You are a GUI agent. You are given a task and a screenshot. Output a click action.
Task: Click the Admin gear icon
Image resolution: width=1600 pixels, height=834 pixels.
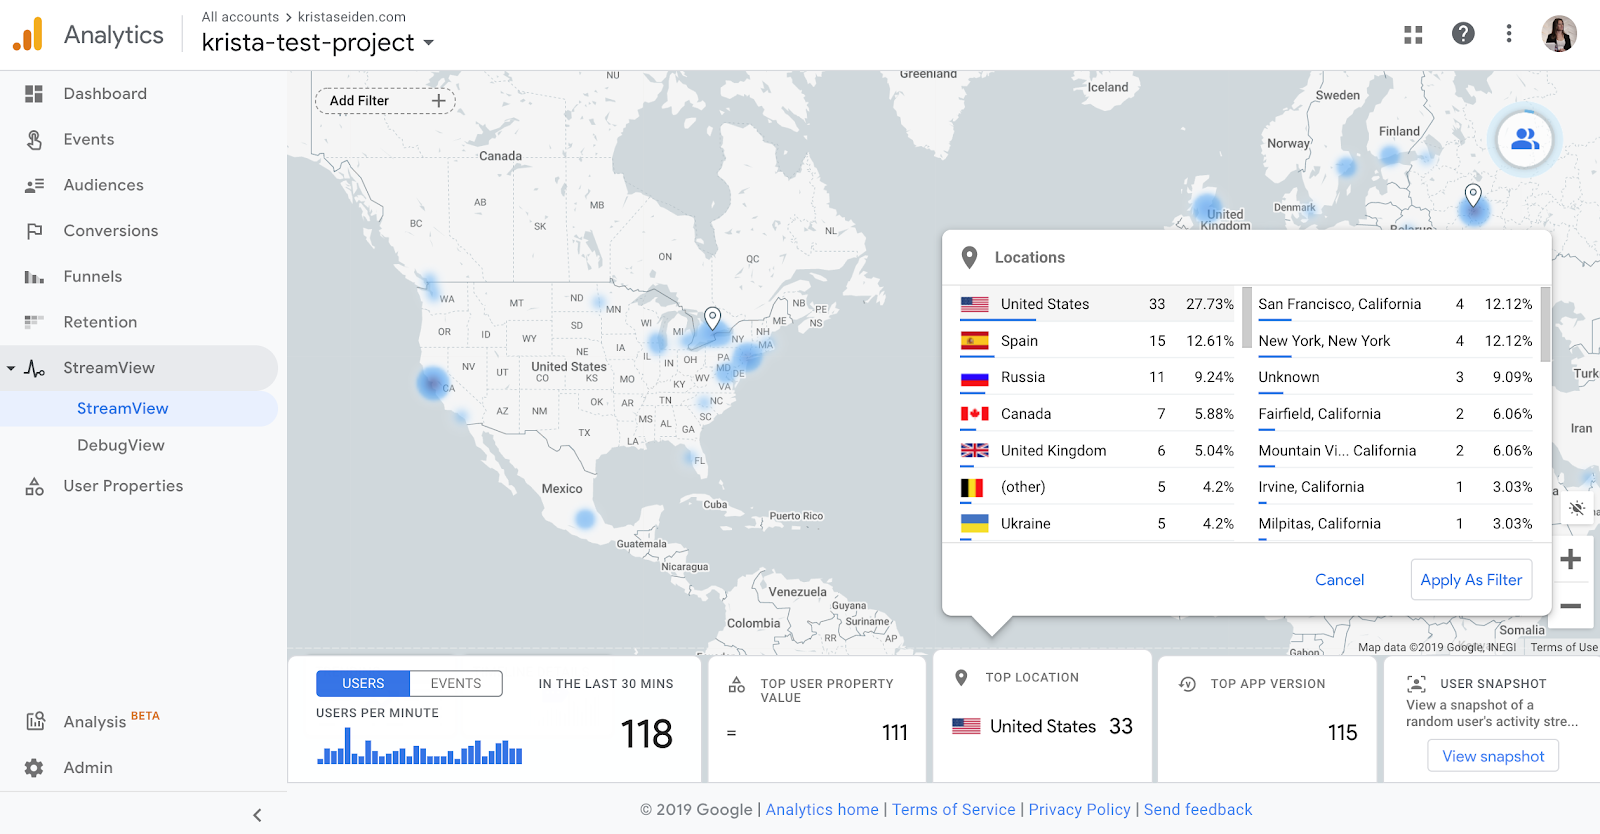coord(34,768)
